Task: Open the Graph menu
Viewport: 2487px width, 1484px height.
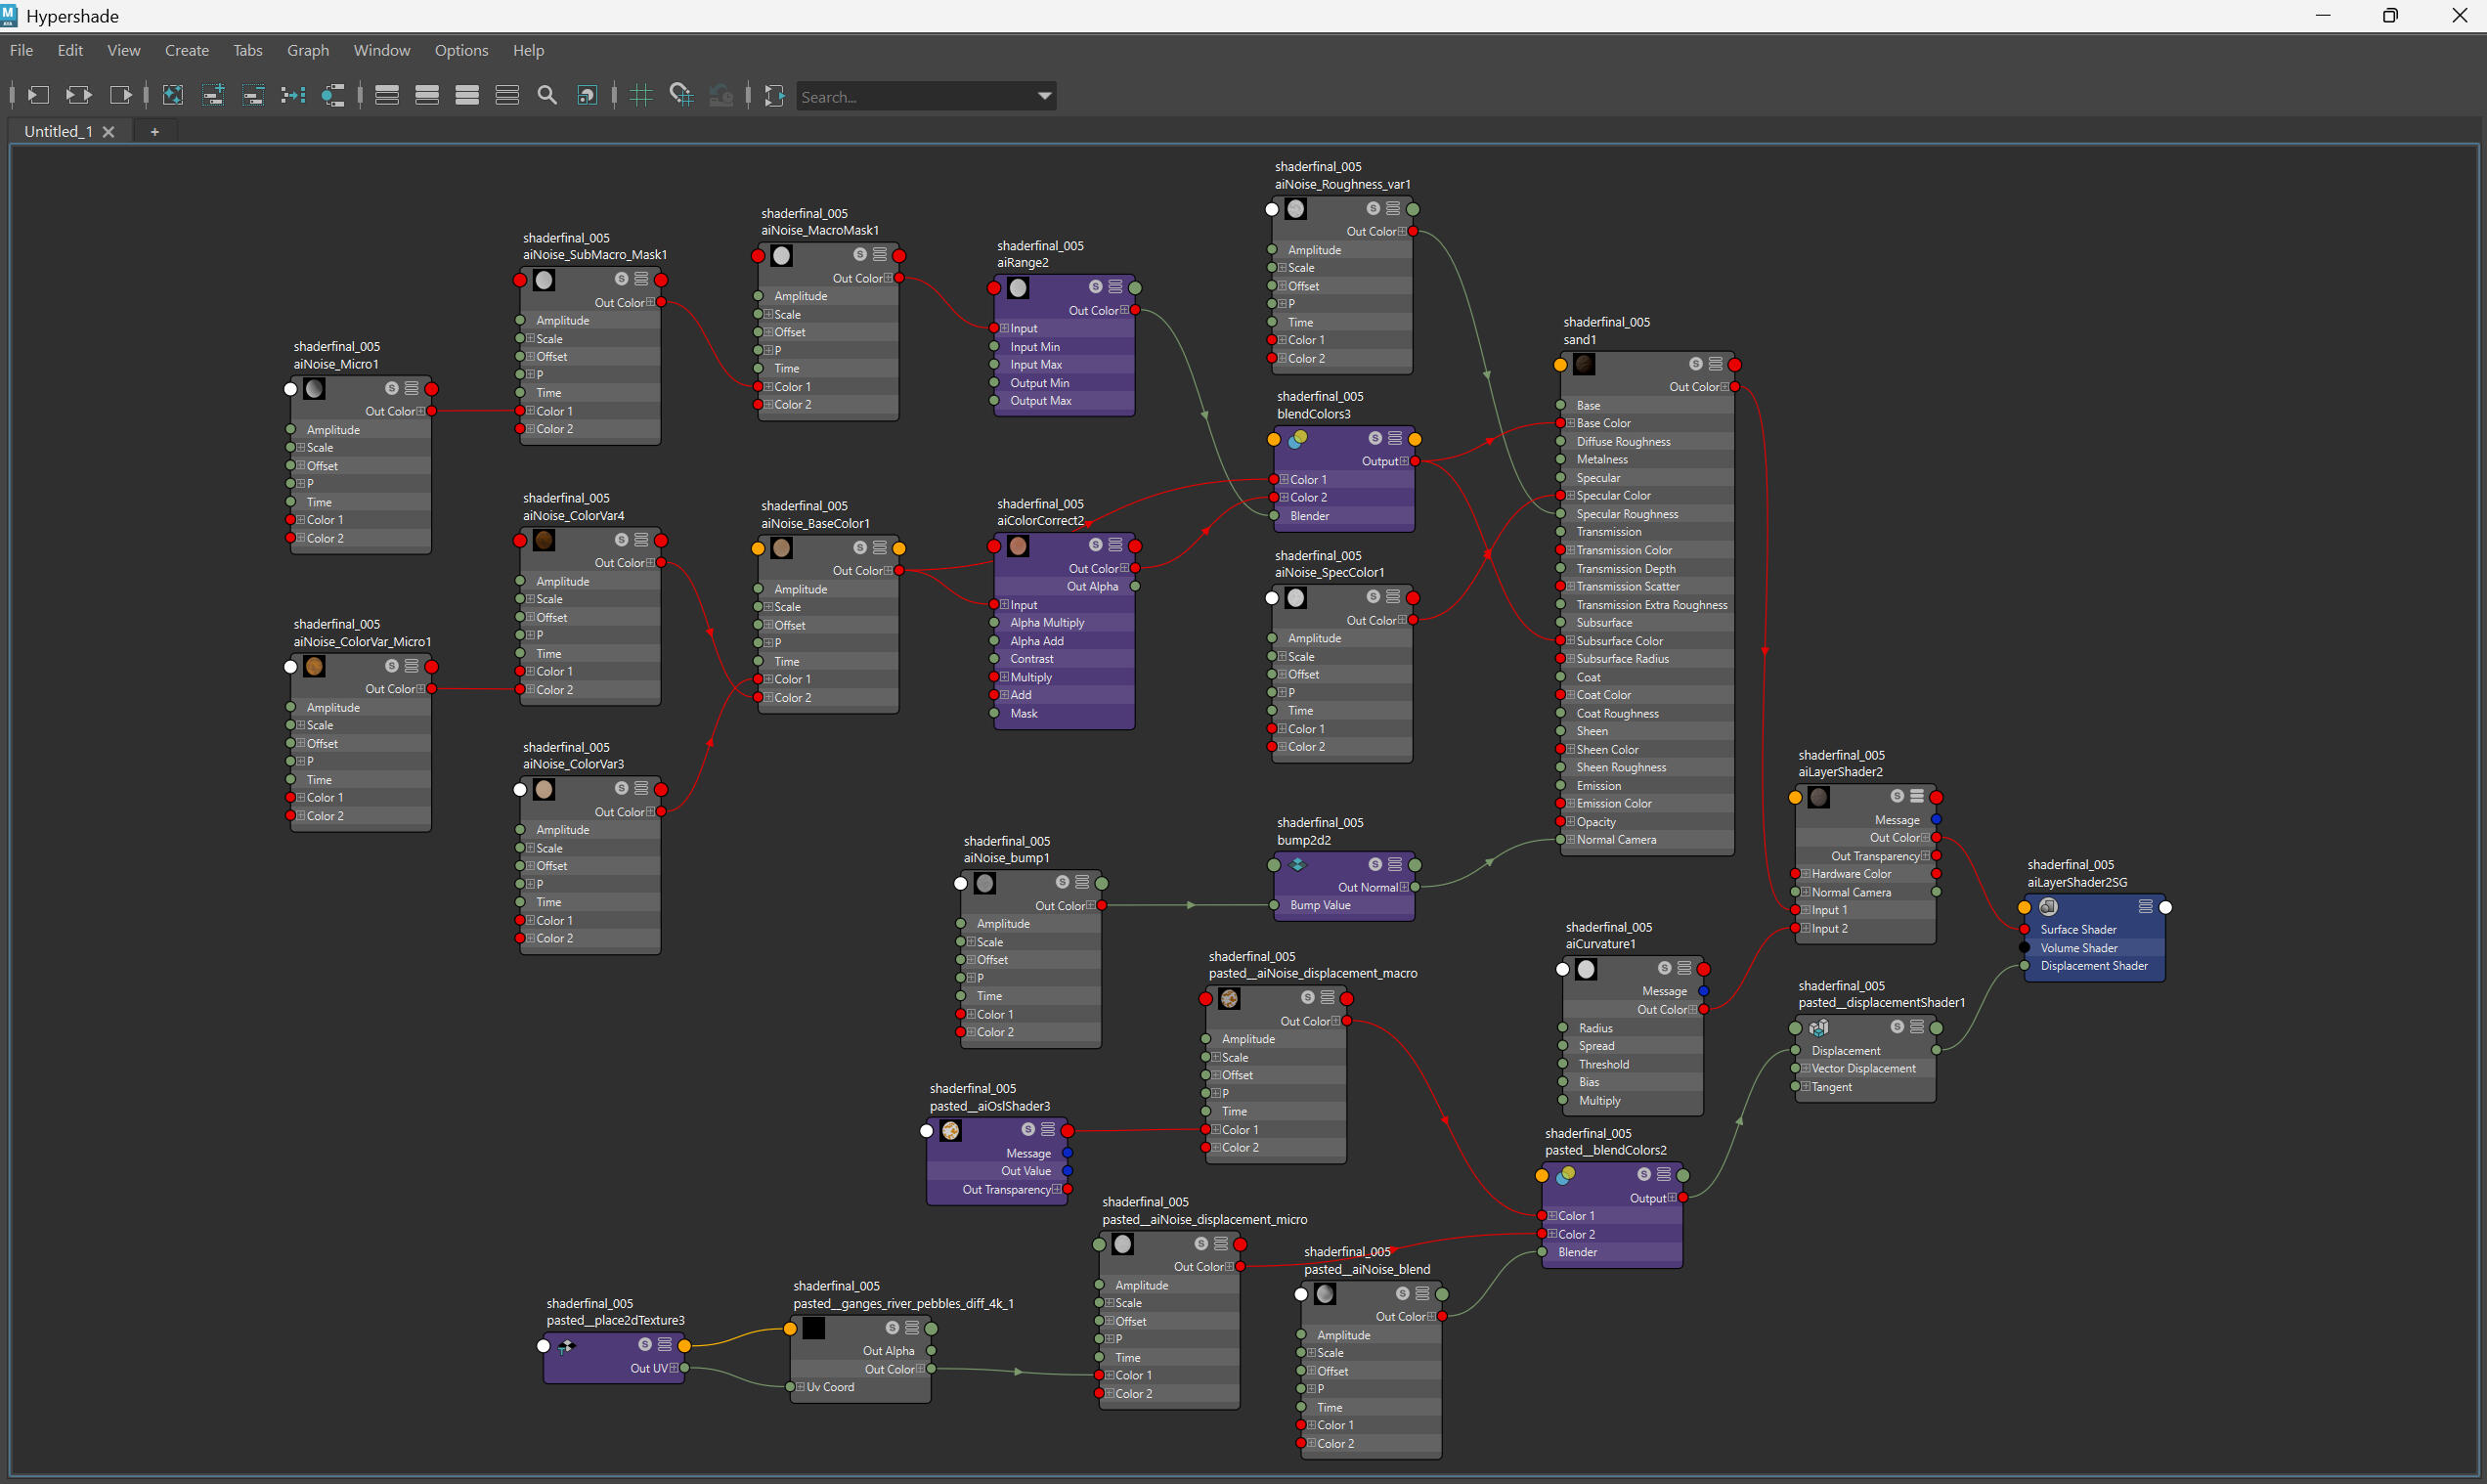Action: 307,50
